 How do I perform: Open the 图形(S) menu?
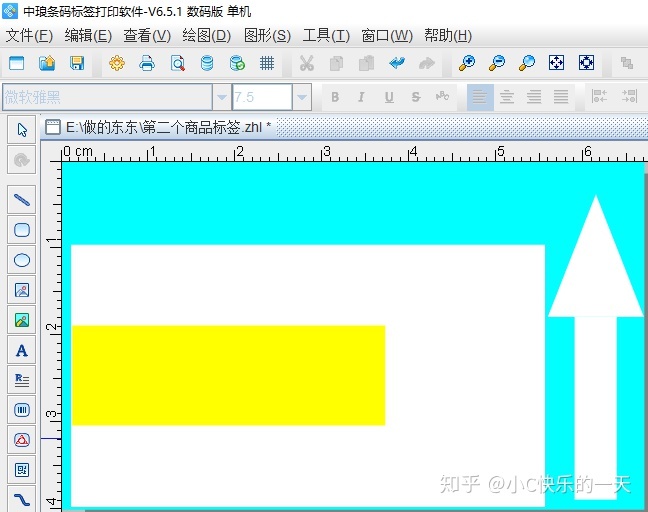click(x=267, y=36)
